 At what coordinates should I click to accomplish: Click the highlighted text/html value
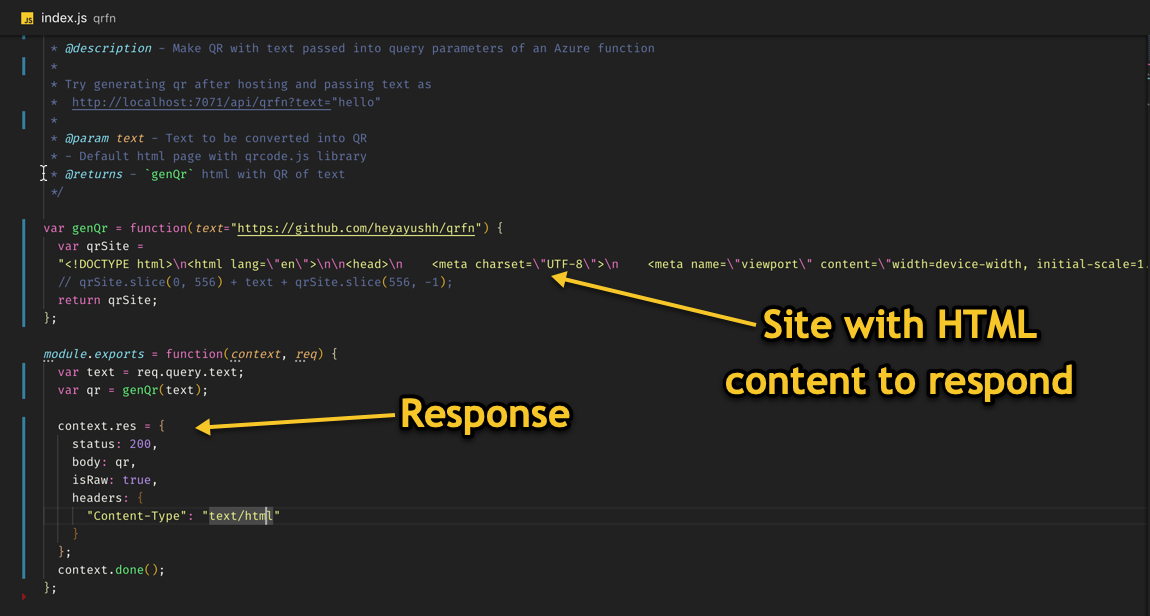(x=241, y=516)
